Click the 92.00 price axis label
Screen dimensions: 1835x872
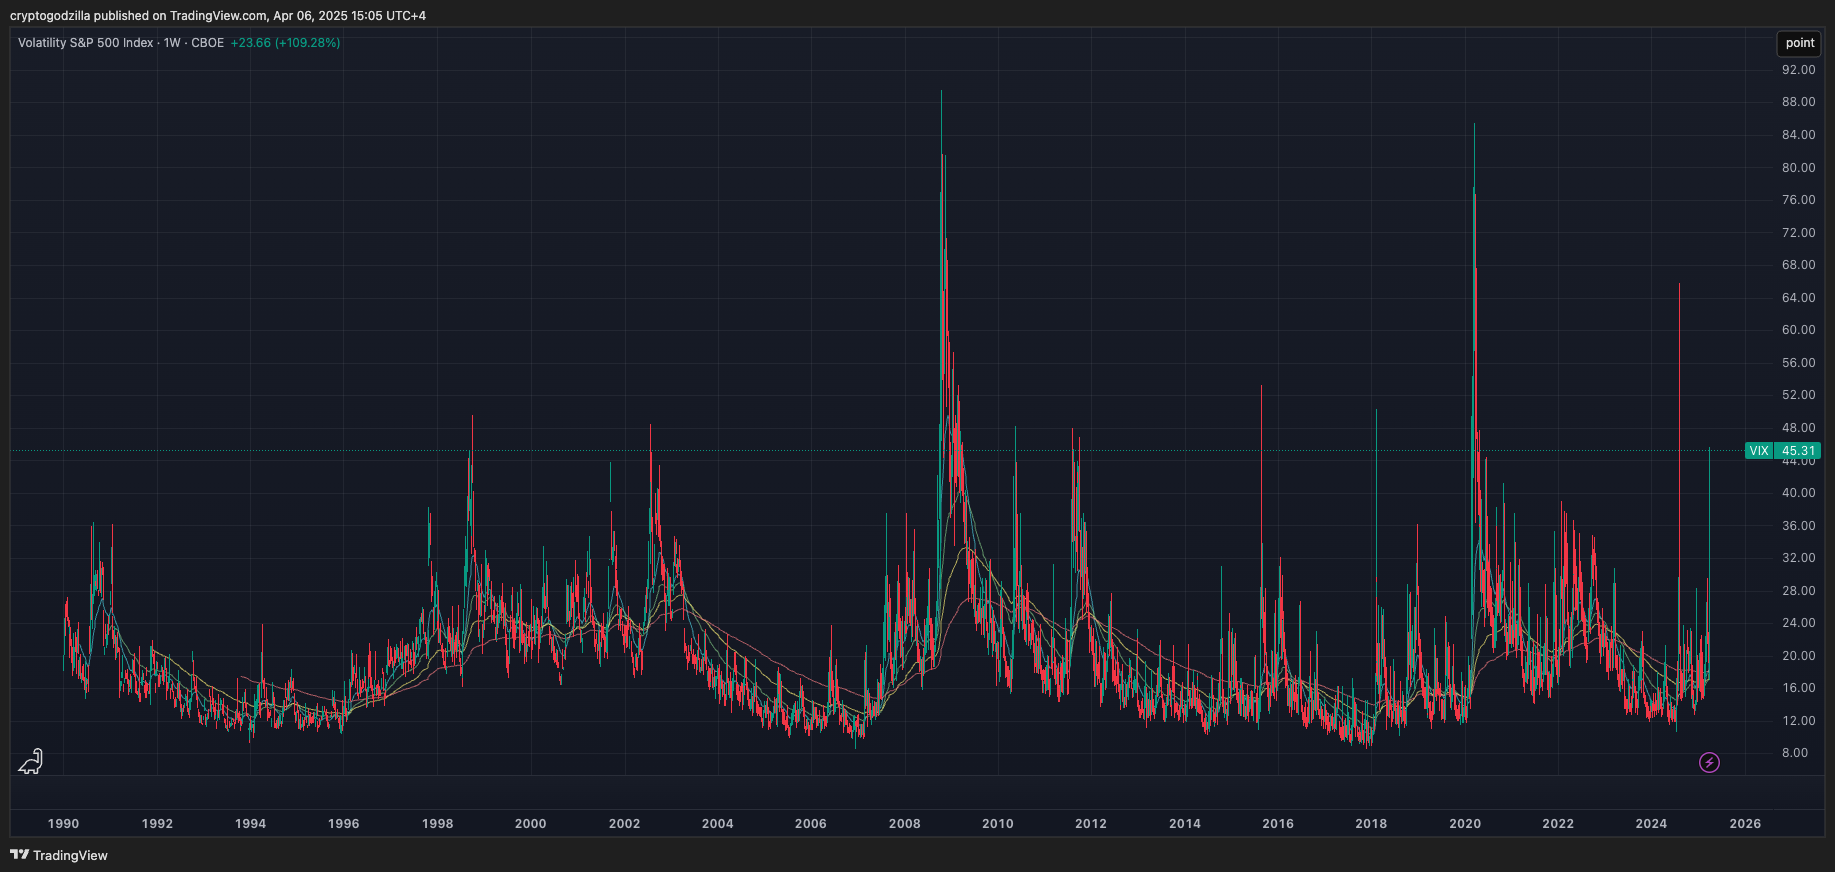[1798, 70]
